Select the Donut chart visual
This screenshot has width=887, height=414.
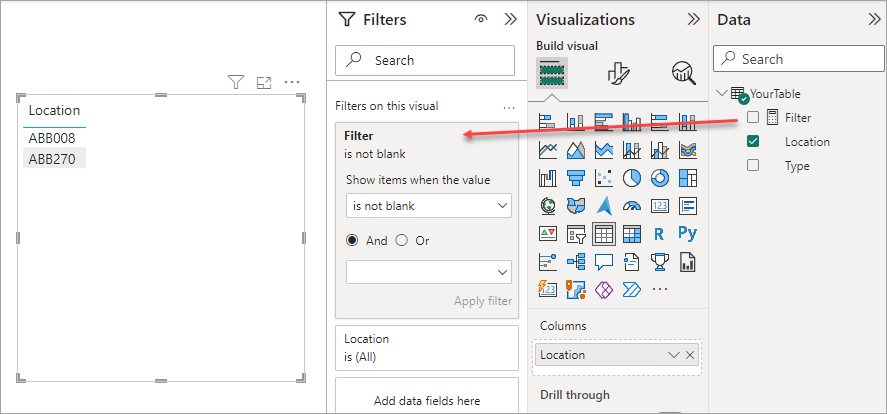(660, 178)
